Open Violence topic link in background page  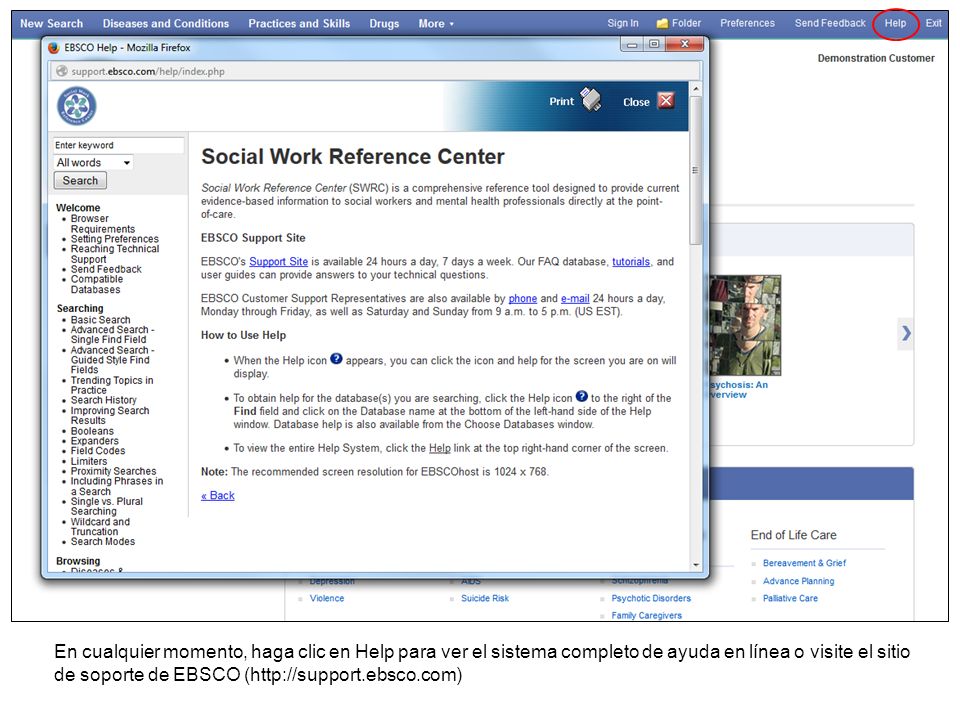click(326, 598)
